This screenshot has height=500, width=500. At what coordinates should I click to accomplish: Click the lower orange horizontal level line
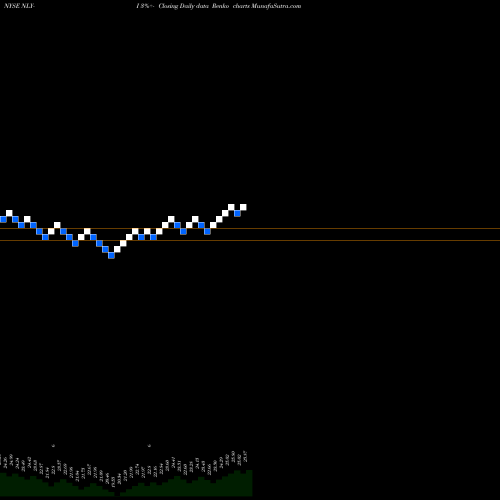pos(250,240)
